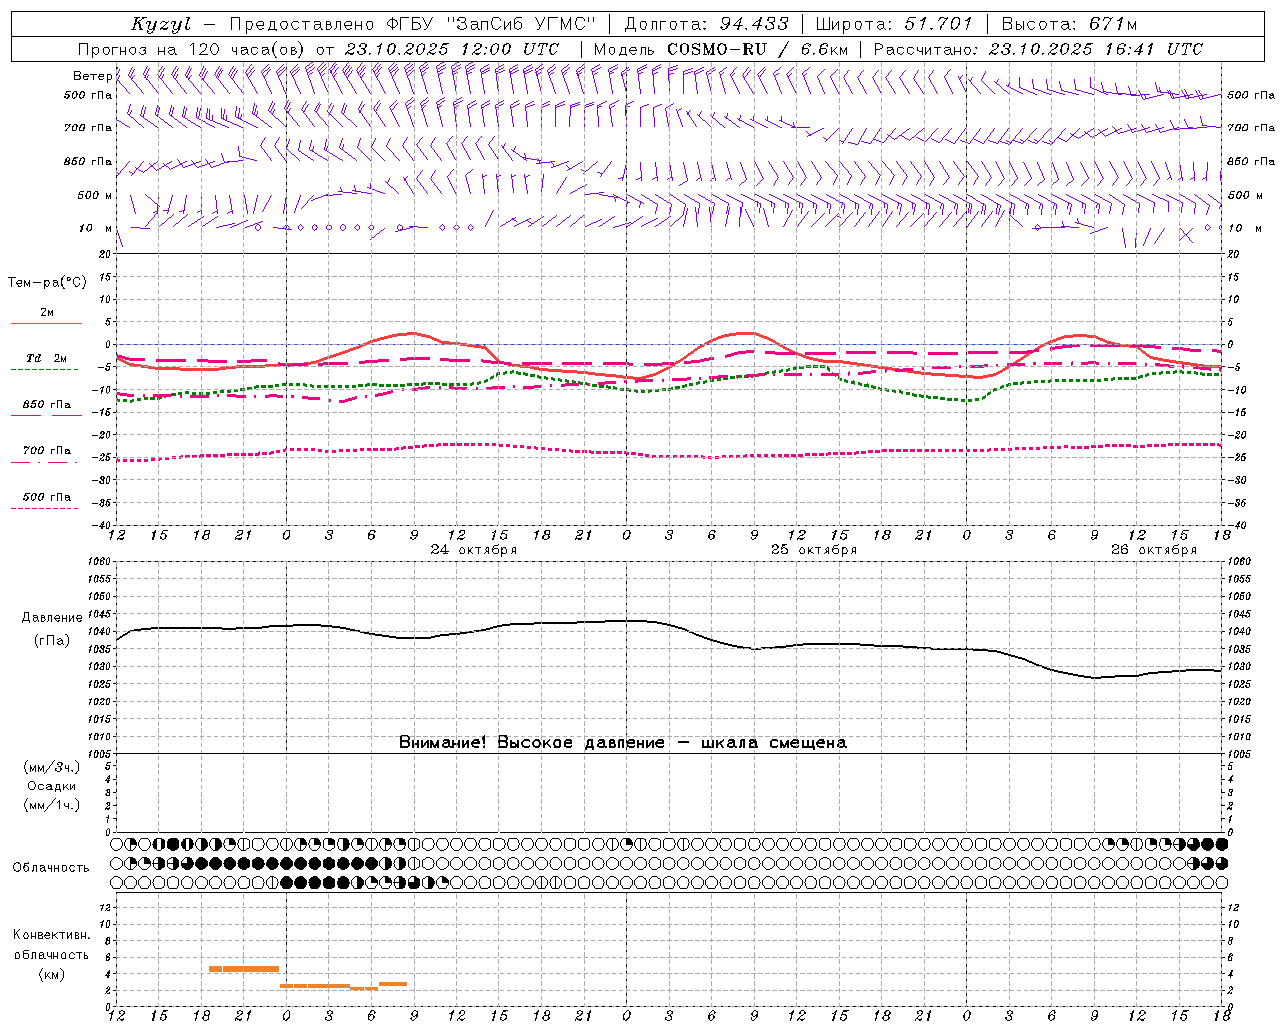Click the (мм/3ч.) precipitation unit label
This screenshot has width=1280, height=1024.
click(52, 767)
